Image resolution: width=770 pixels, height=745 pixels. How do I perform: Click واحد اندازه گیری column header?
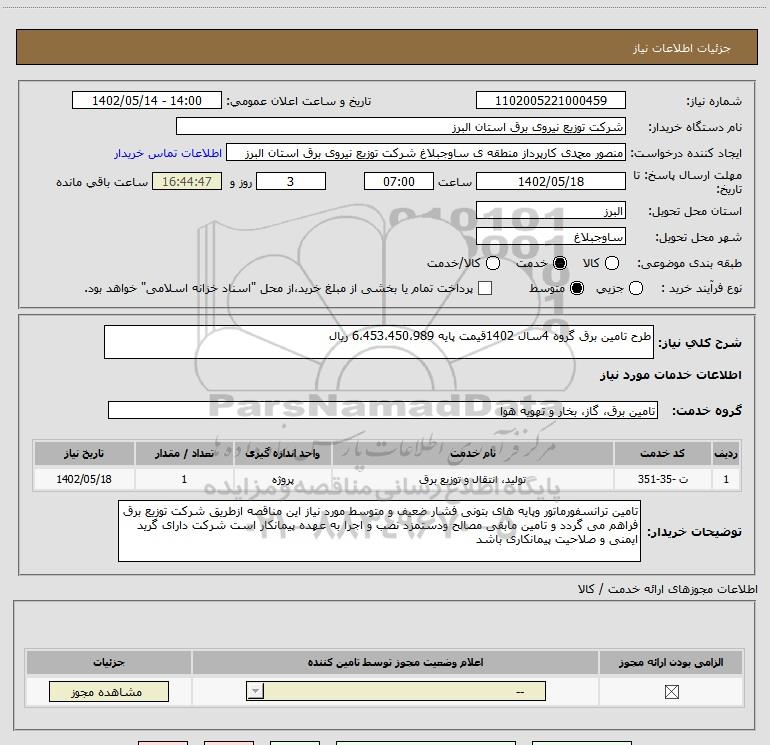(x=283, y=453)
